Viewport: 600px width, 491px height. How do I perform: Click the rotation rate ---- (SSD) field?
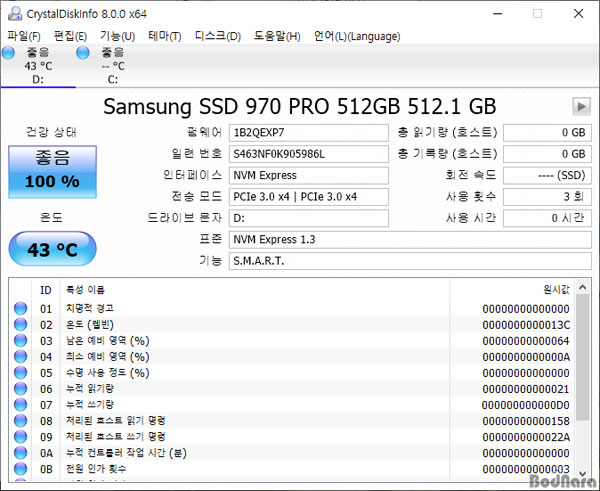[x=547, y=175]
